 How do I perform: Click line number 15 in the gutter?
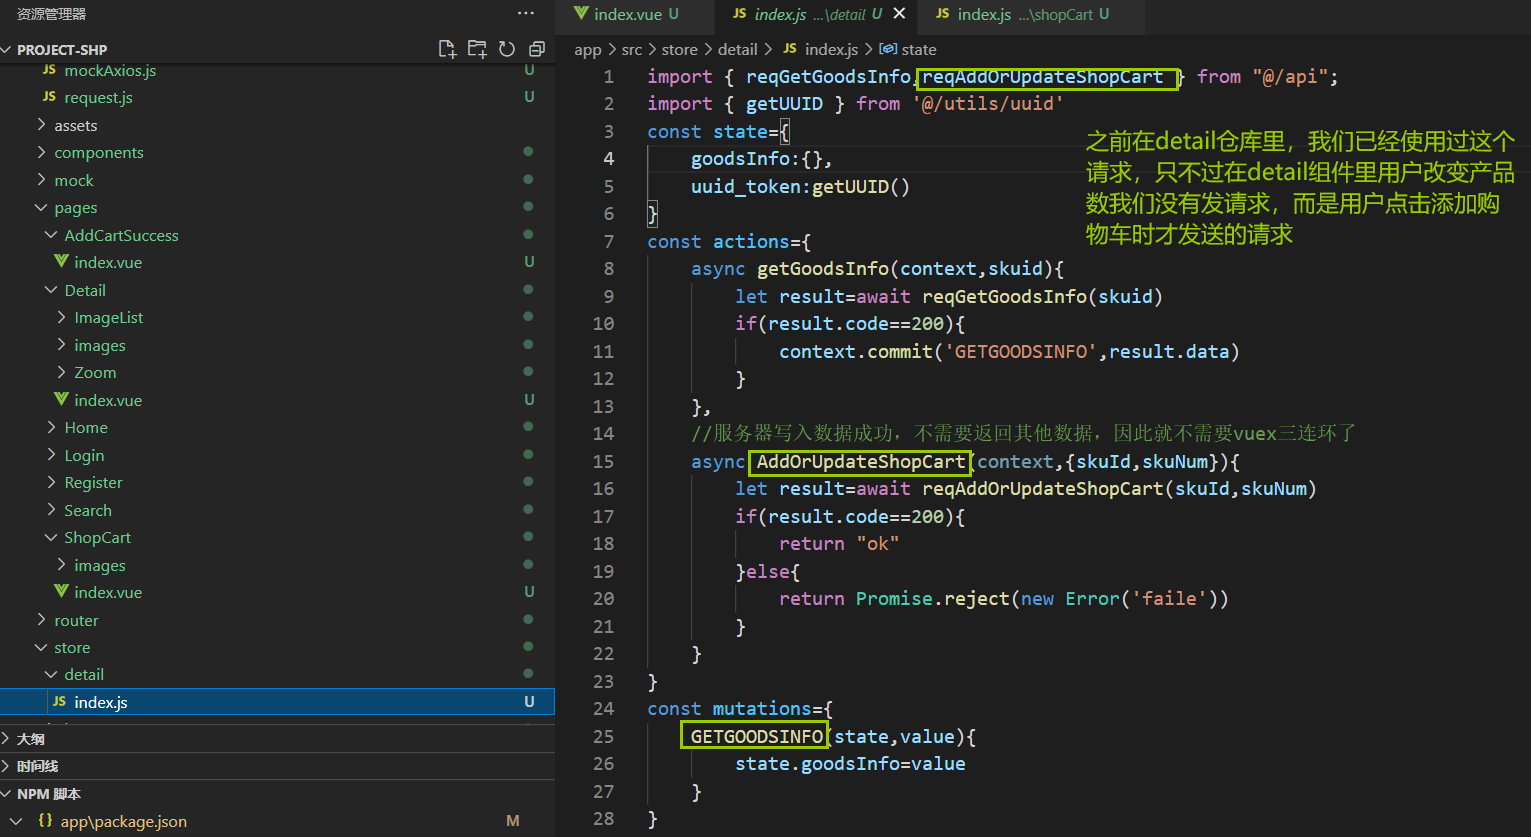(603, 461)
